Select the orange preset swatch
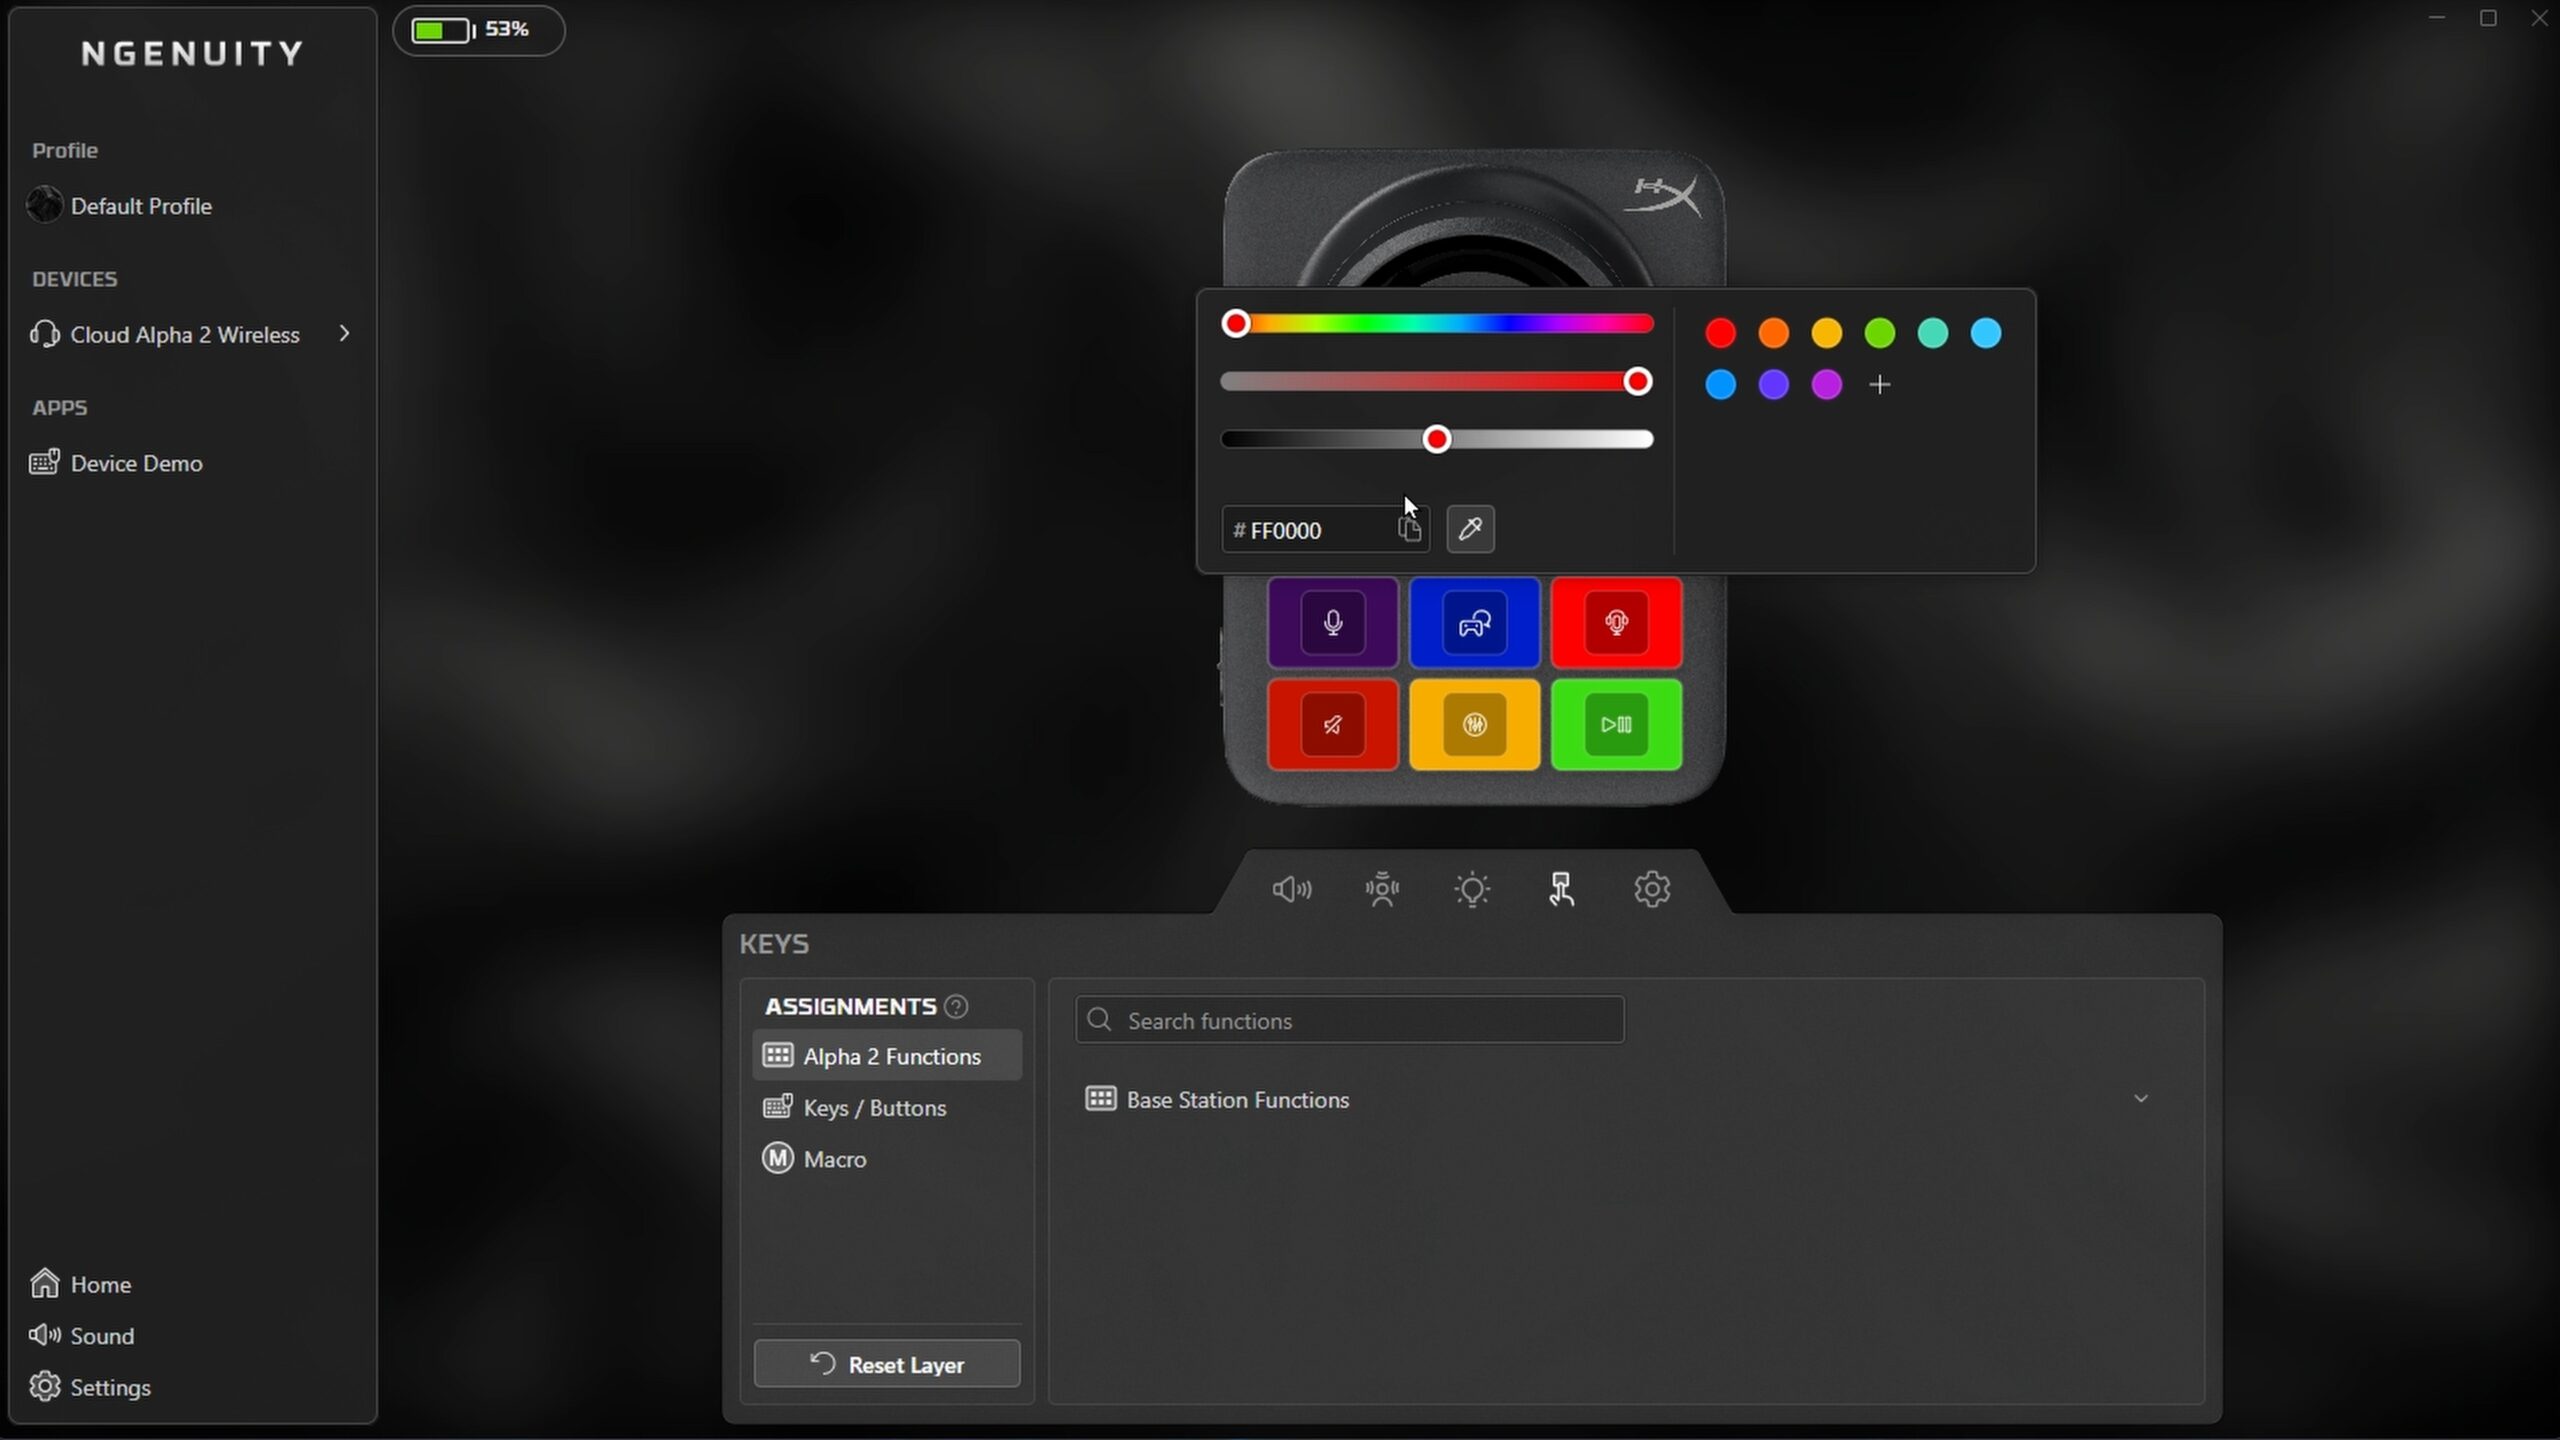Viewport: 2560px width, 1440px height. [x=1773, y=333]
